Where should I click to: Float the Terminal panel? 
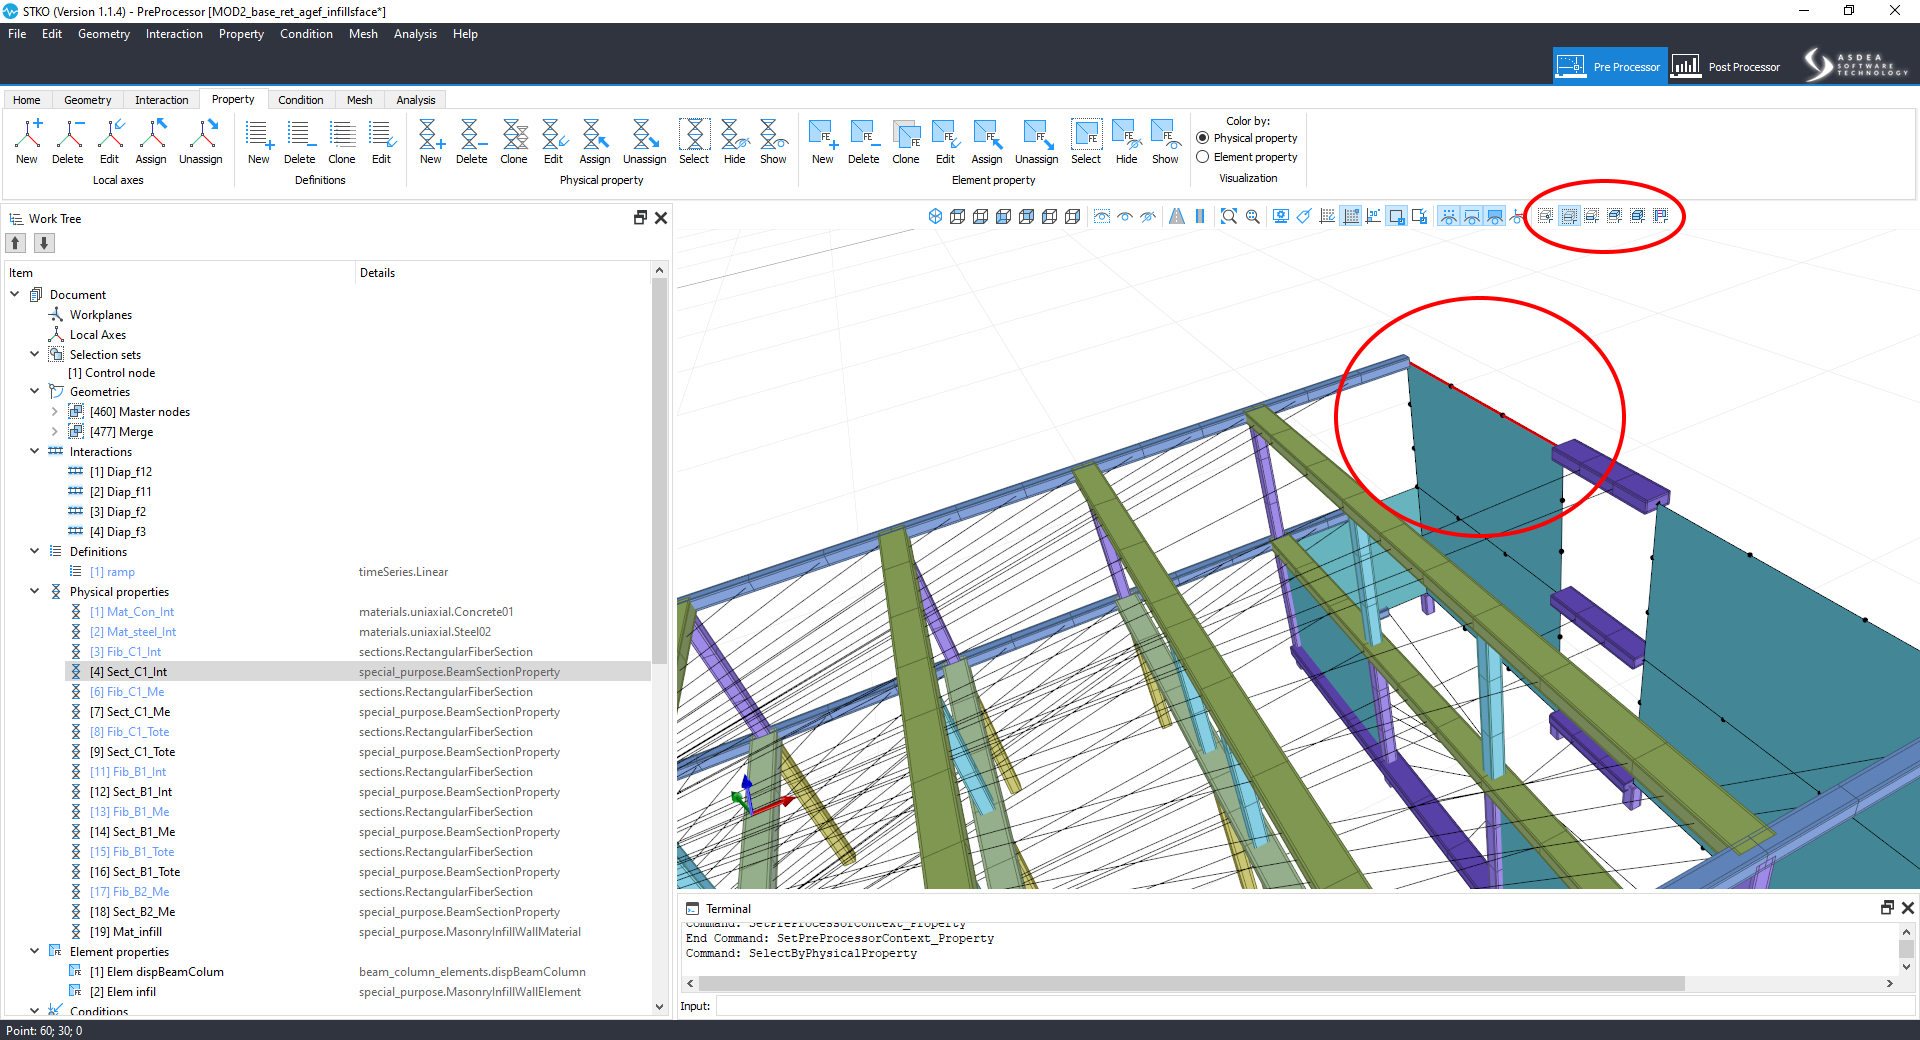pos(1887,908)
